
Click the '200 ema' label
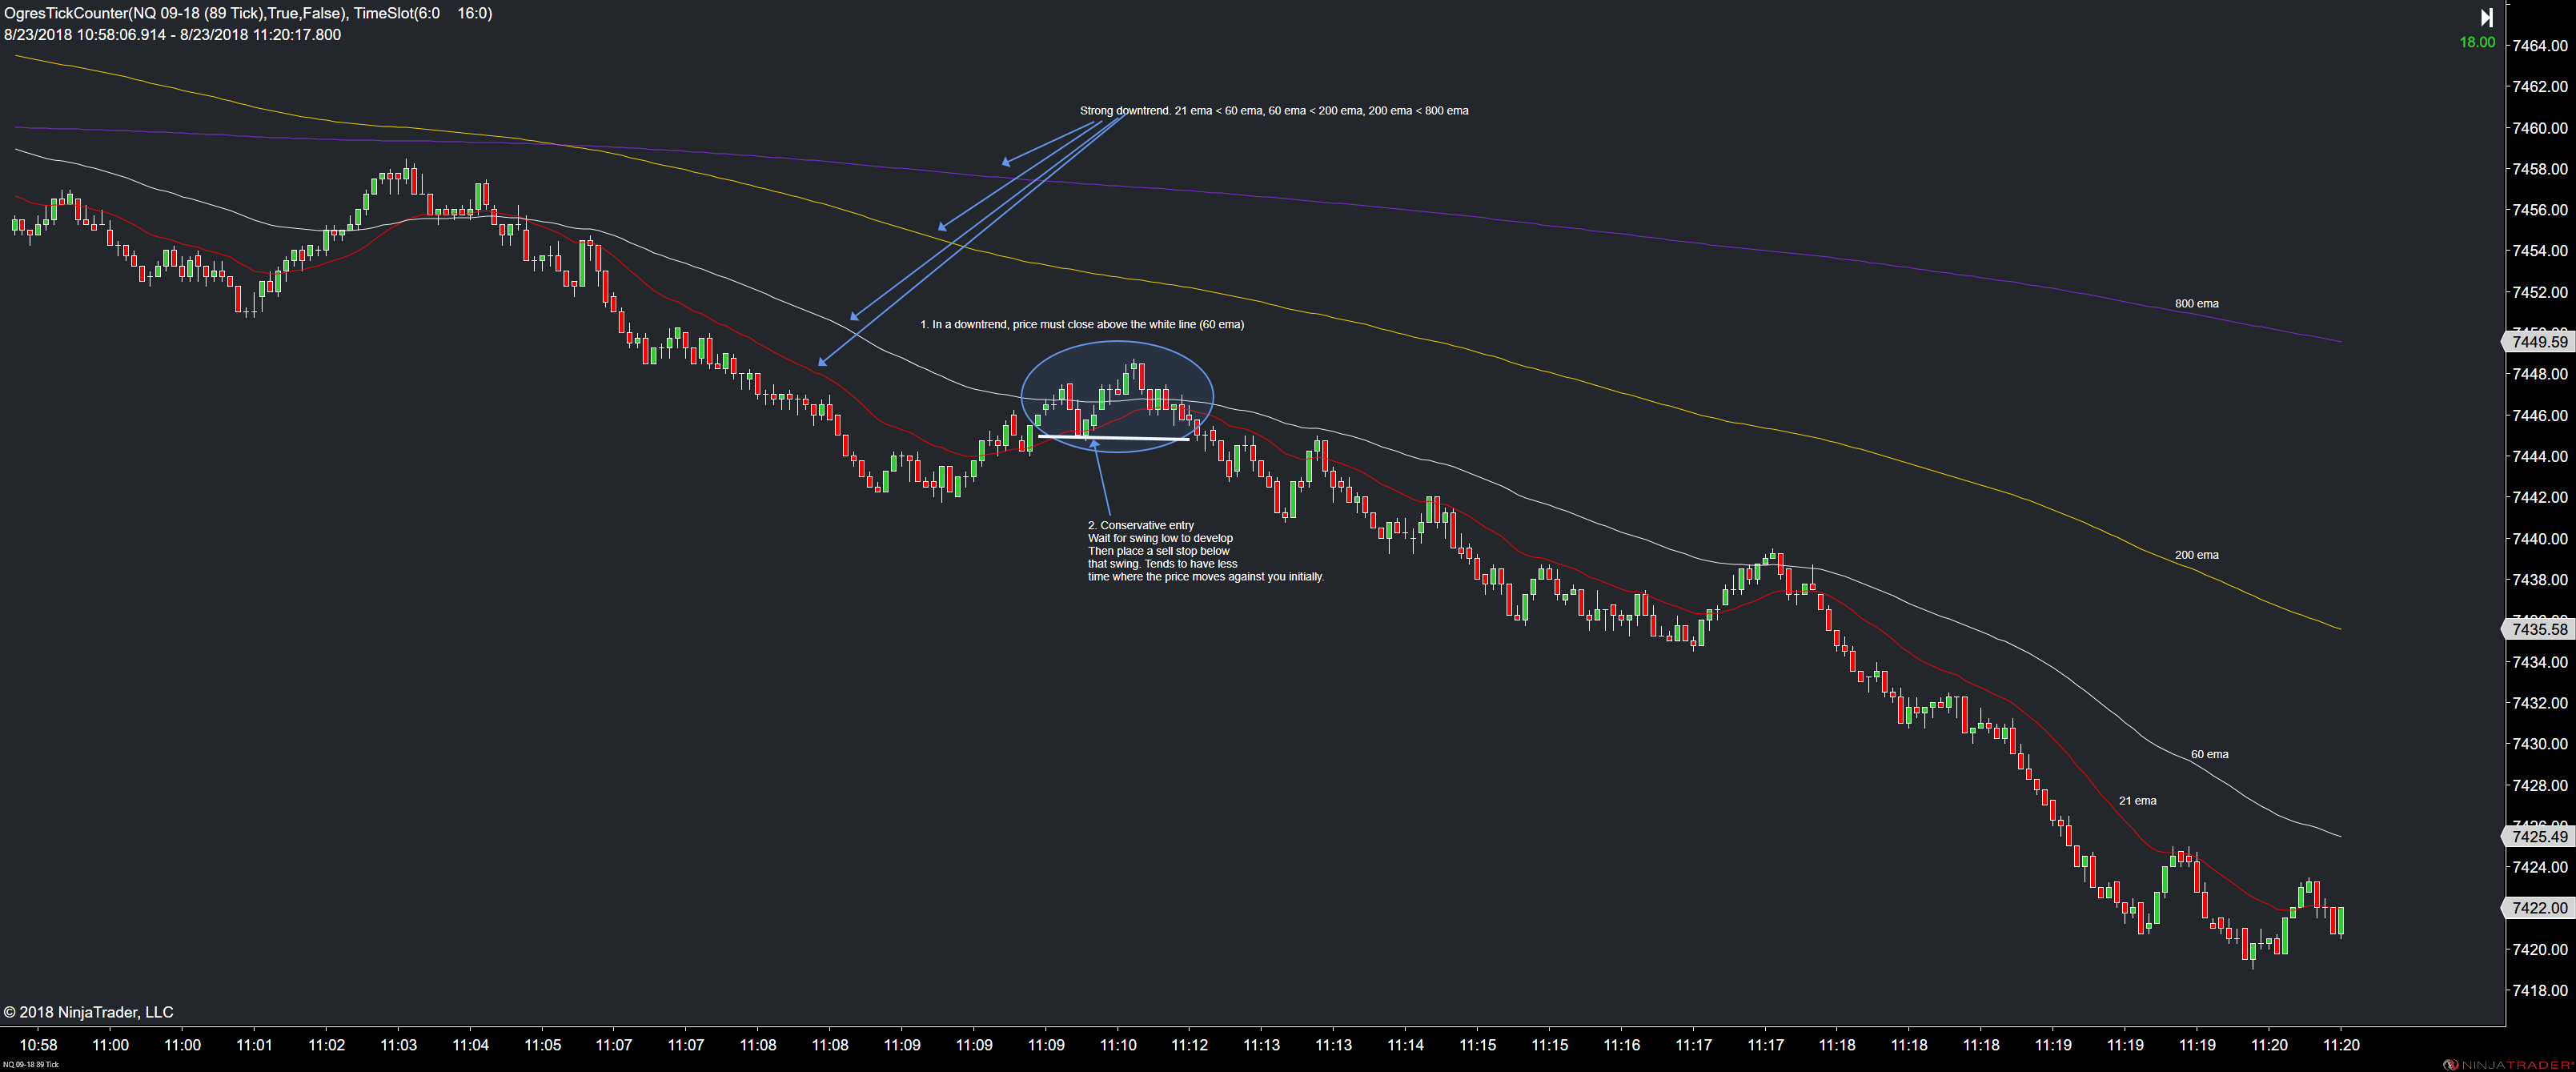click(x=2196, y=555)
